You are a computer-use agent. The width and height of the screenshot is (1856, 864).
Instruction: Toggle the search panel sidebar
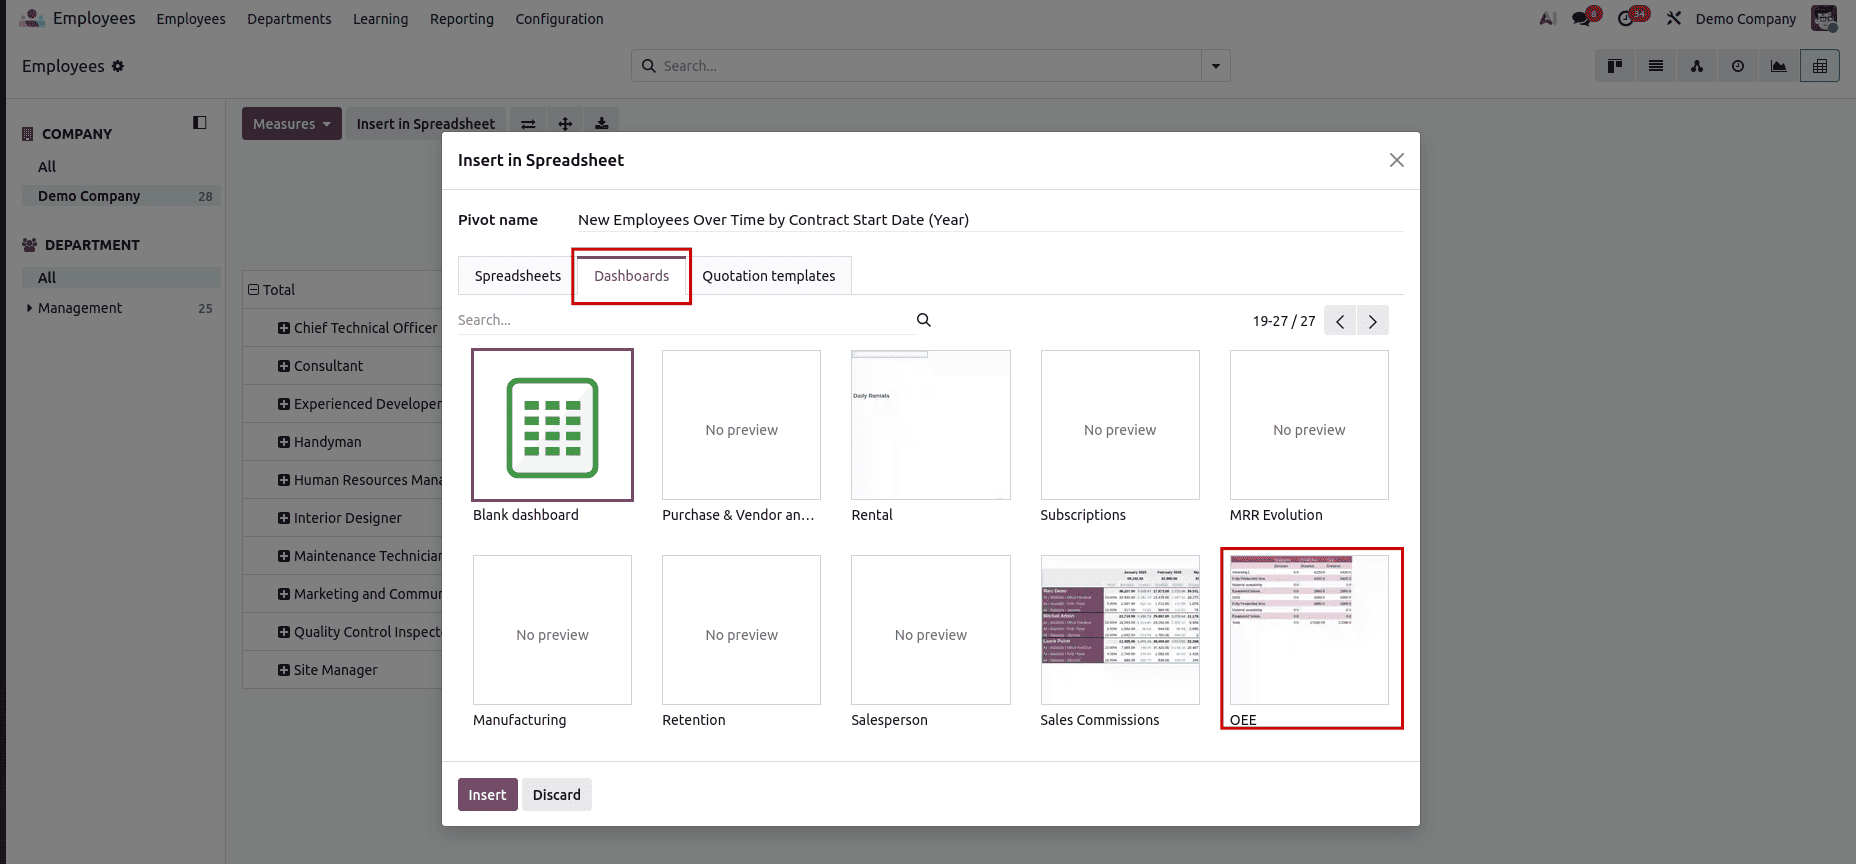(x=200, y=122)
